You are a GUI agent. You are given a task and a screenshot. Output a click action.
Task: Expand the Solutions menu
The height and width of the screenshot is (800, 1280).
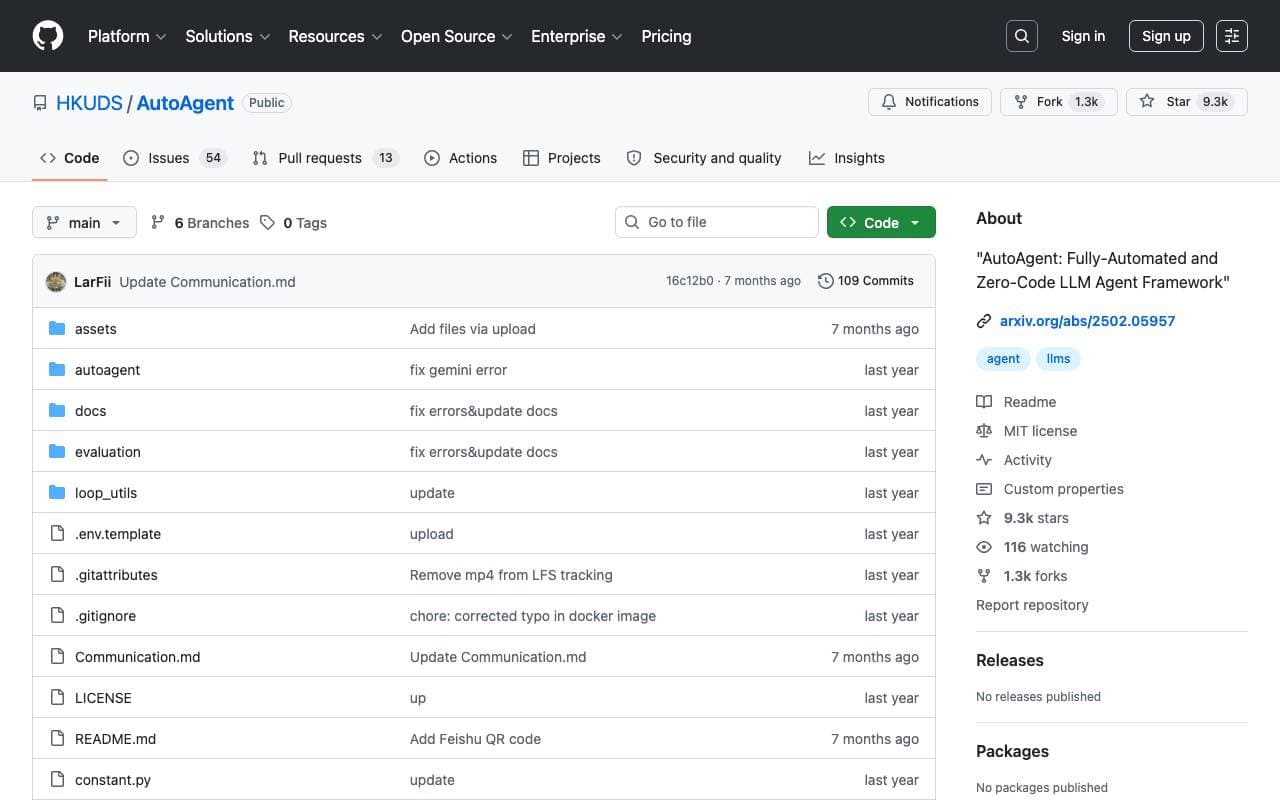(228, 36)
